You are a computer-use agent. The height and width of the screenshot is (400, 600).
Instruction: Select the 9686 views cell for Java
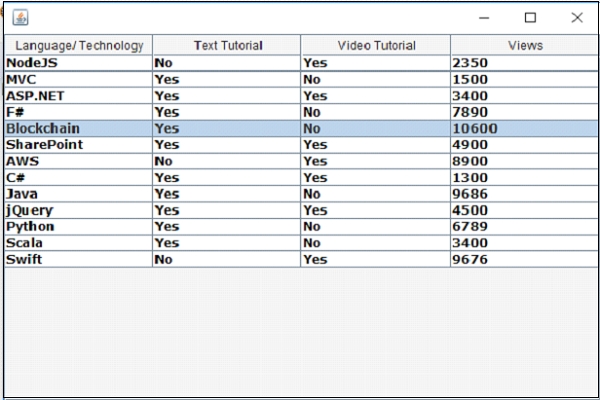click(x=523, y=193)
